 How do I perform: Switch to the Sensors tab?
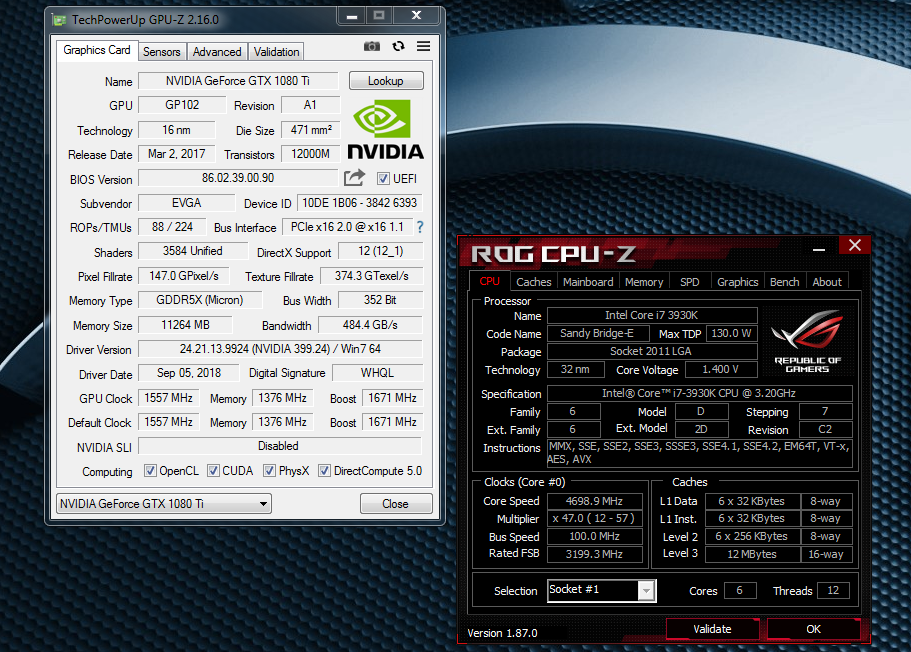162,52
